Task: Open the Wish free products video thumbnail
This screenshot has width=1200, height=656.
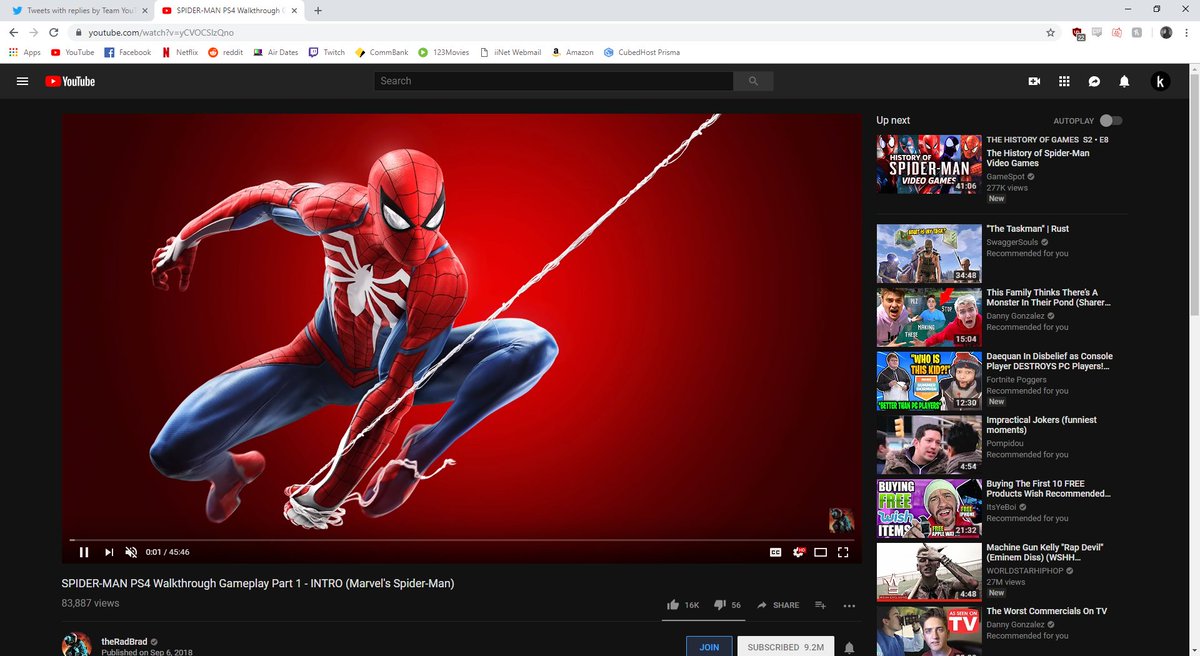Action: point(929,508)
